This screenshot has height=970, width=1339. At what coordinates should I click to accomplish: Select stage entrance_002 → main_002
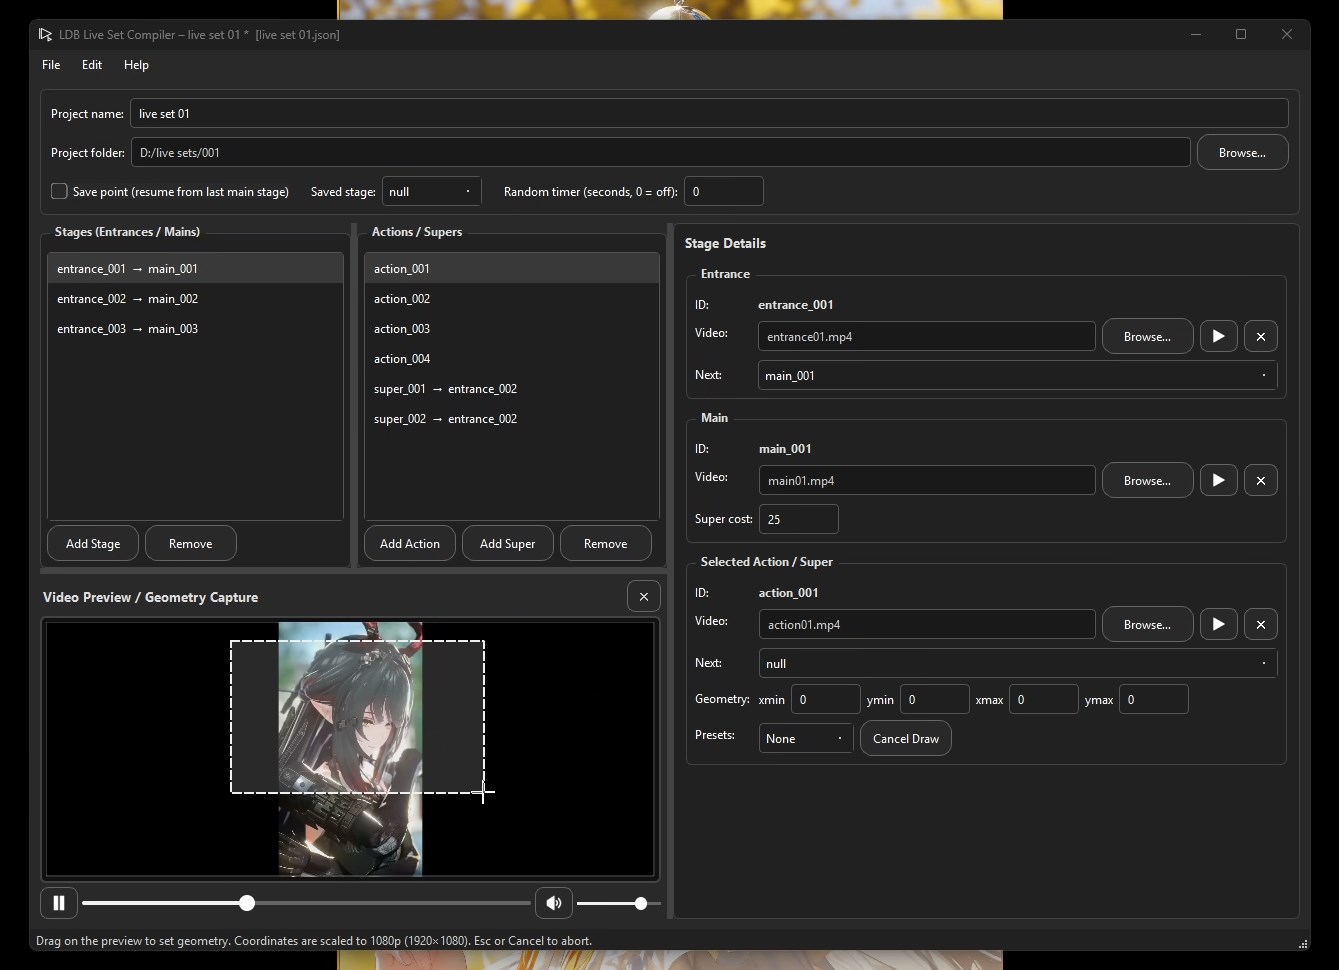195,299
